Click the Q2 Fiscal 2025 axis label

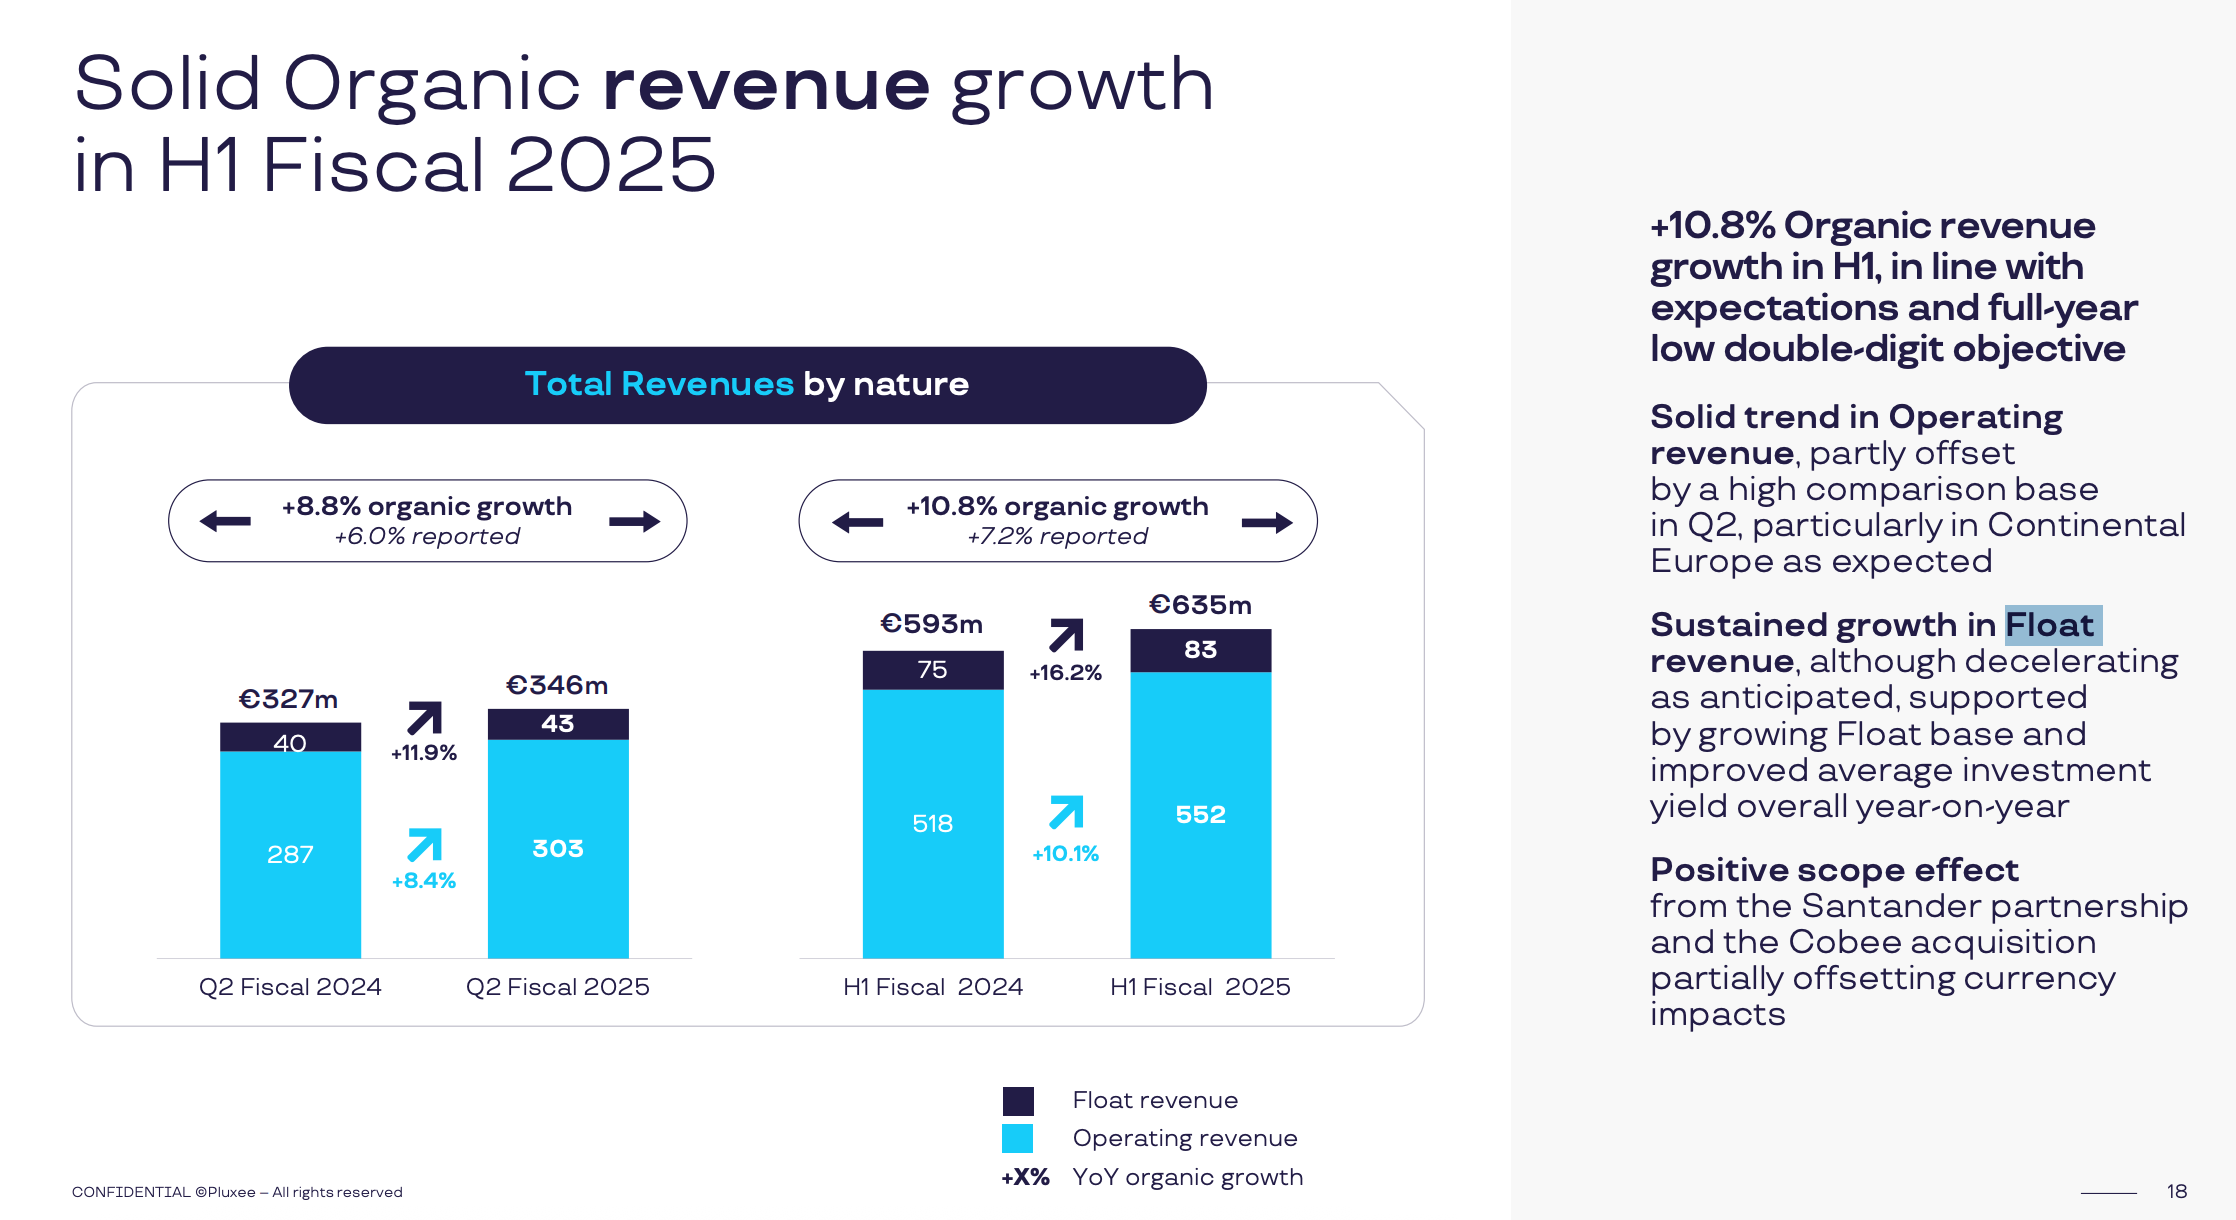pos(557,987)
